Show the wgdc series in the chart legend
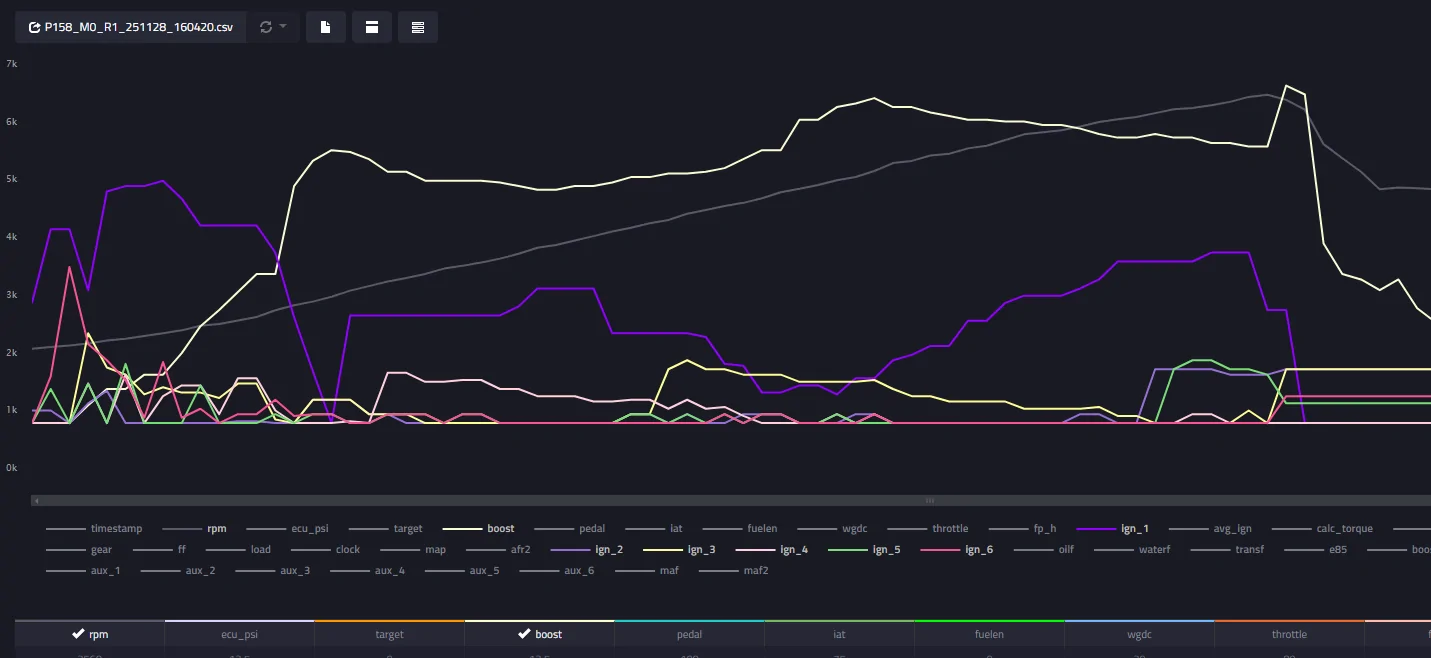This screenshot has height=658, width=1431. pyautogui.click(x=832, y=528)
